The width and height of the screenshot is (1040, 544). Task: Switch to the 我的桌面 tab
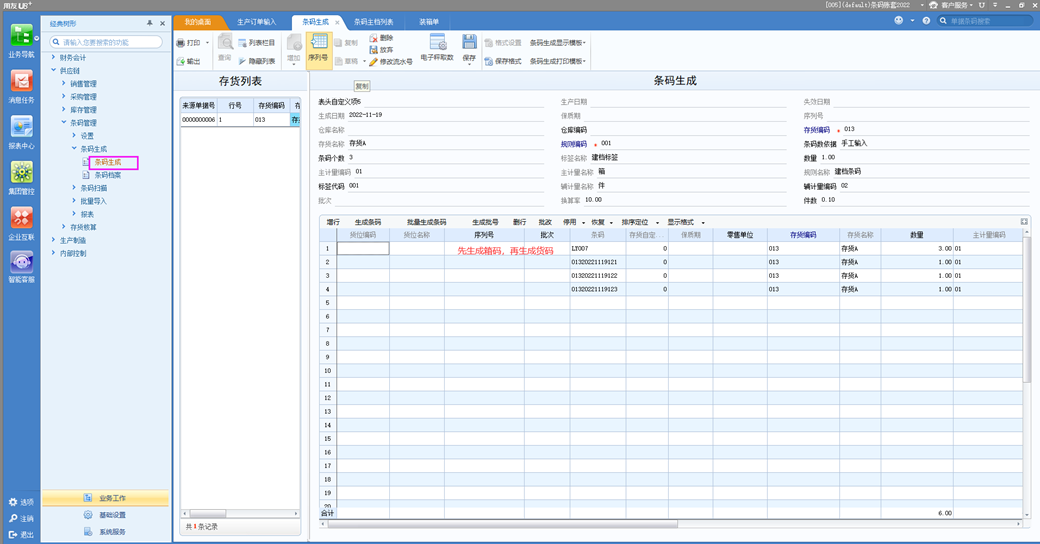[x=198, y=22]
